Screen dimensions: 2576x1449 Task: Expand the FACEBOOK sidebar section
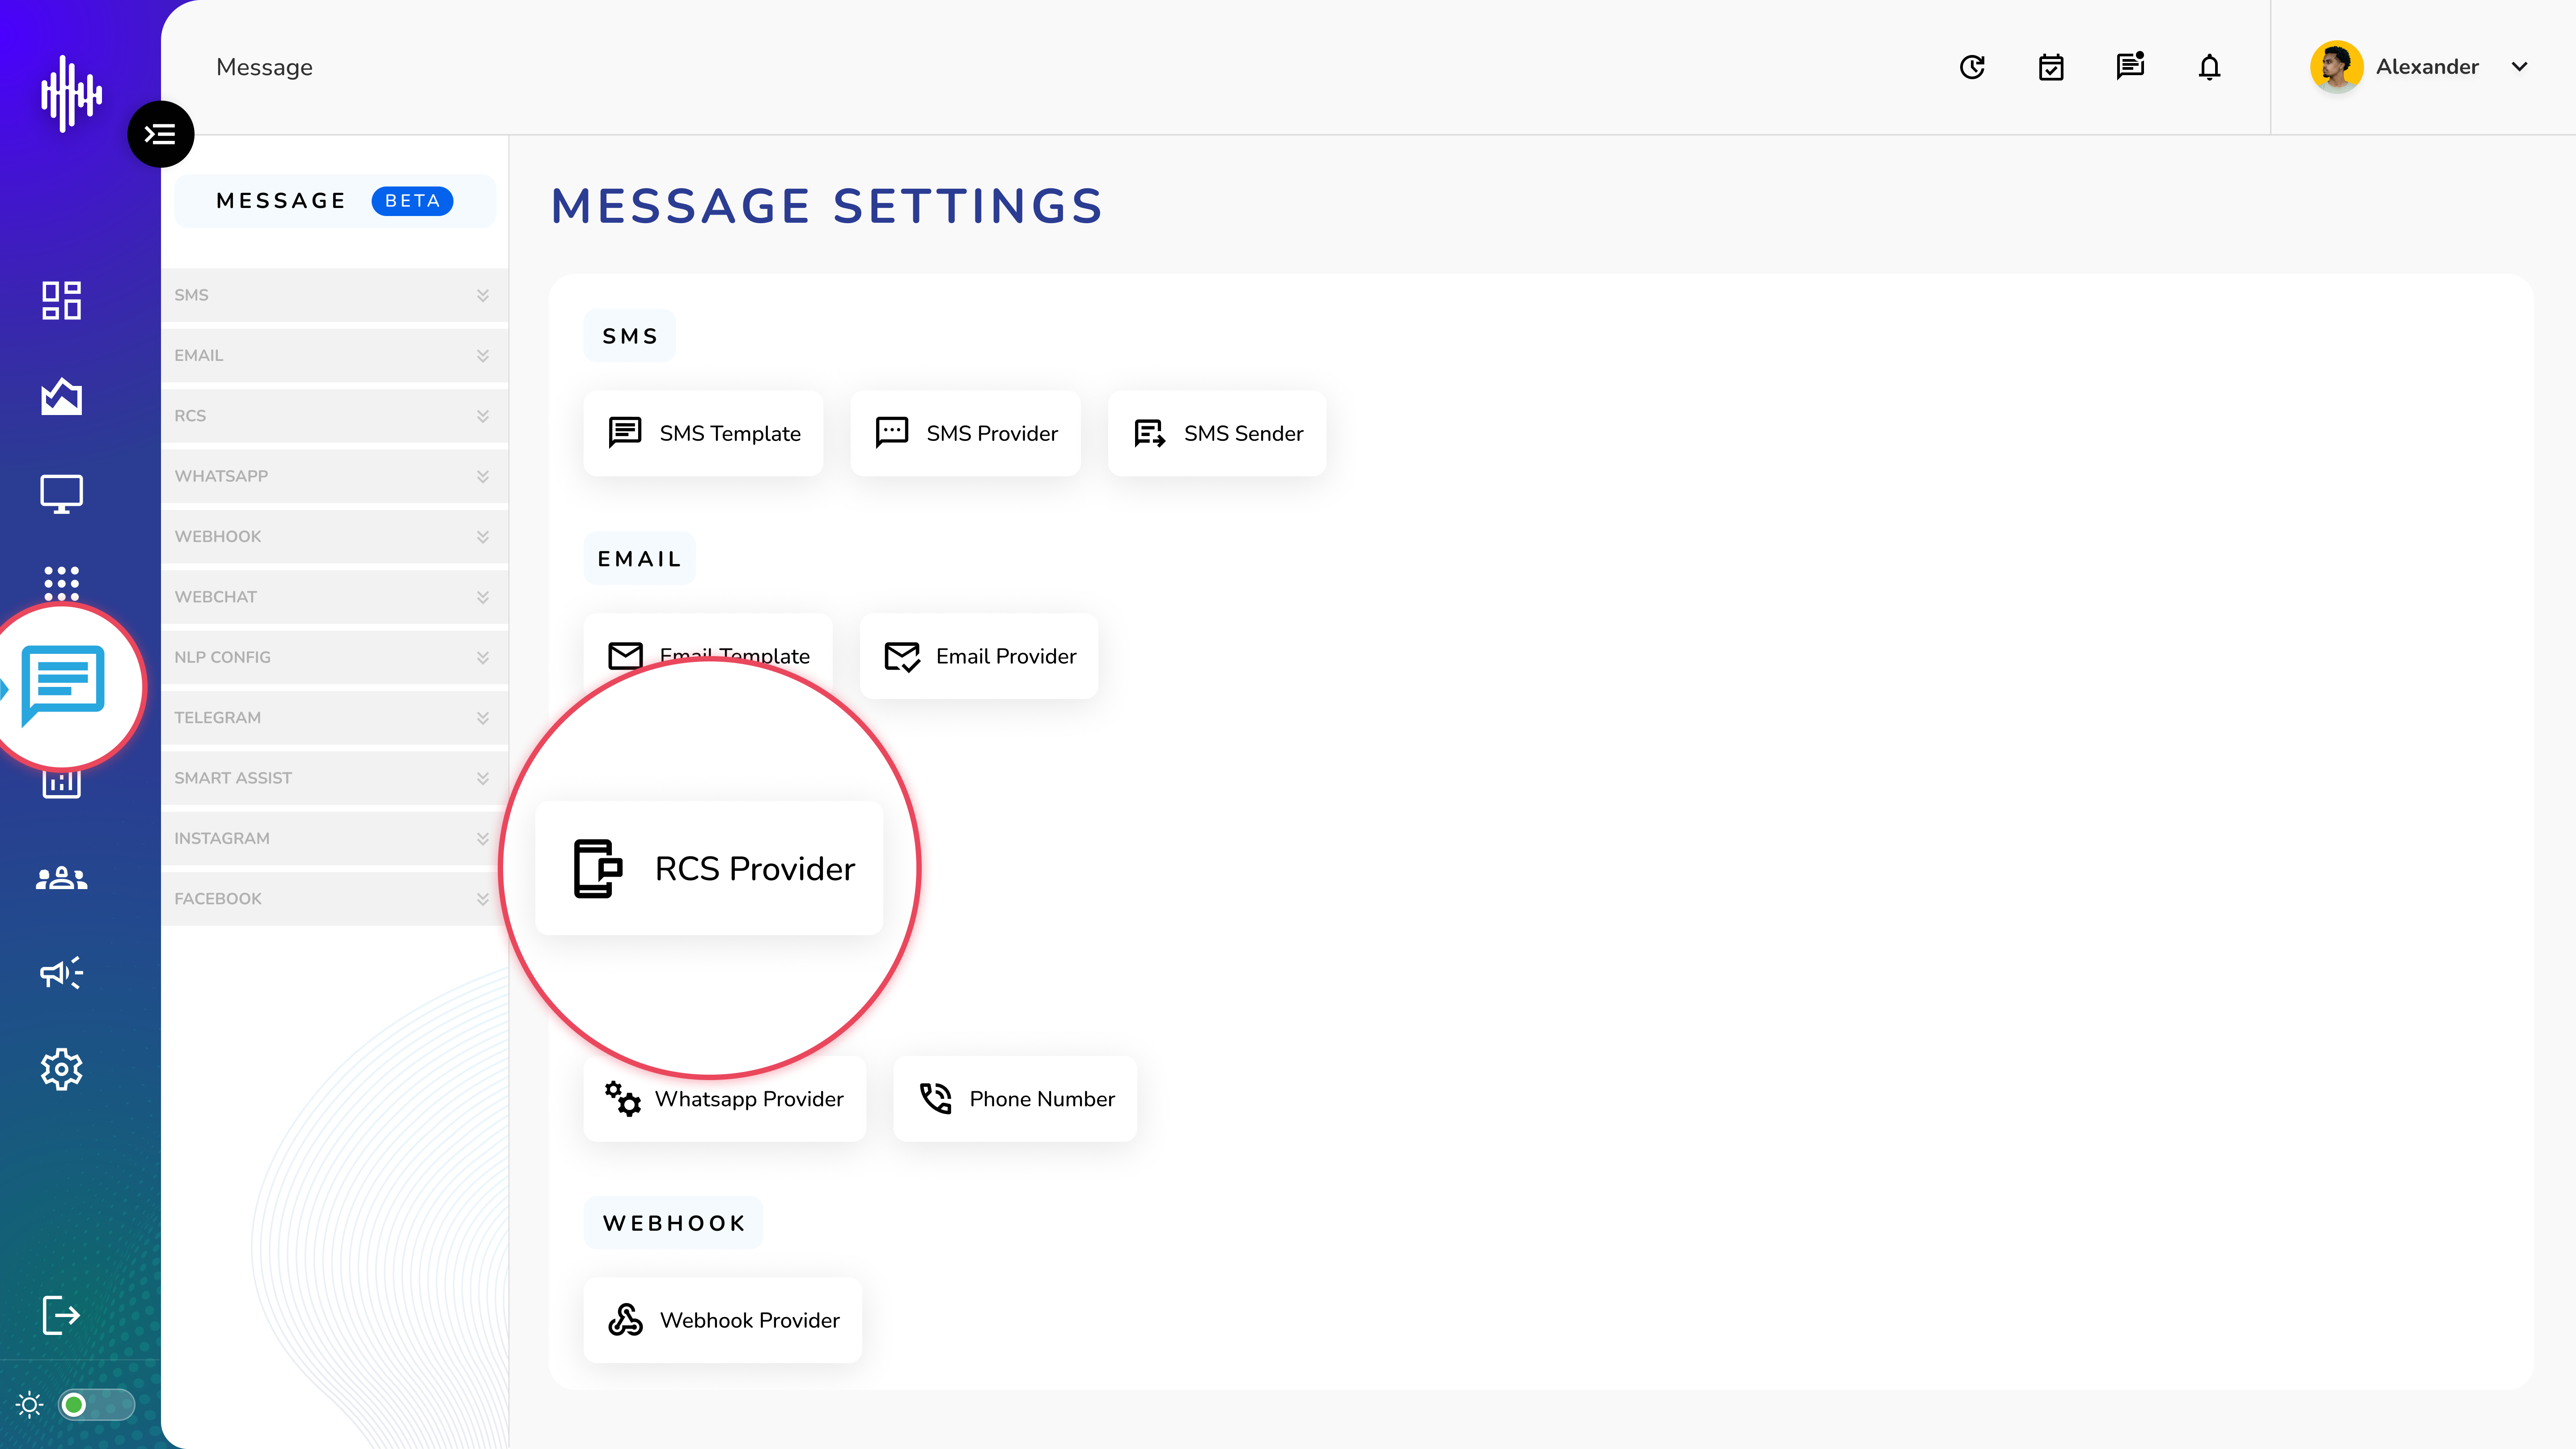point(334,898)
